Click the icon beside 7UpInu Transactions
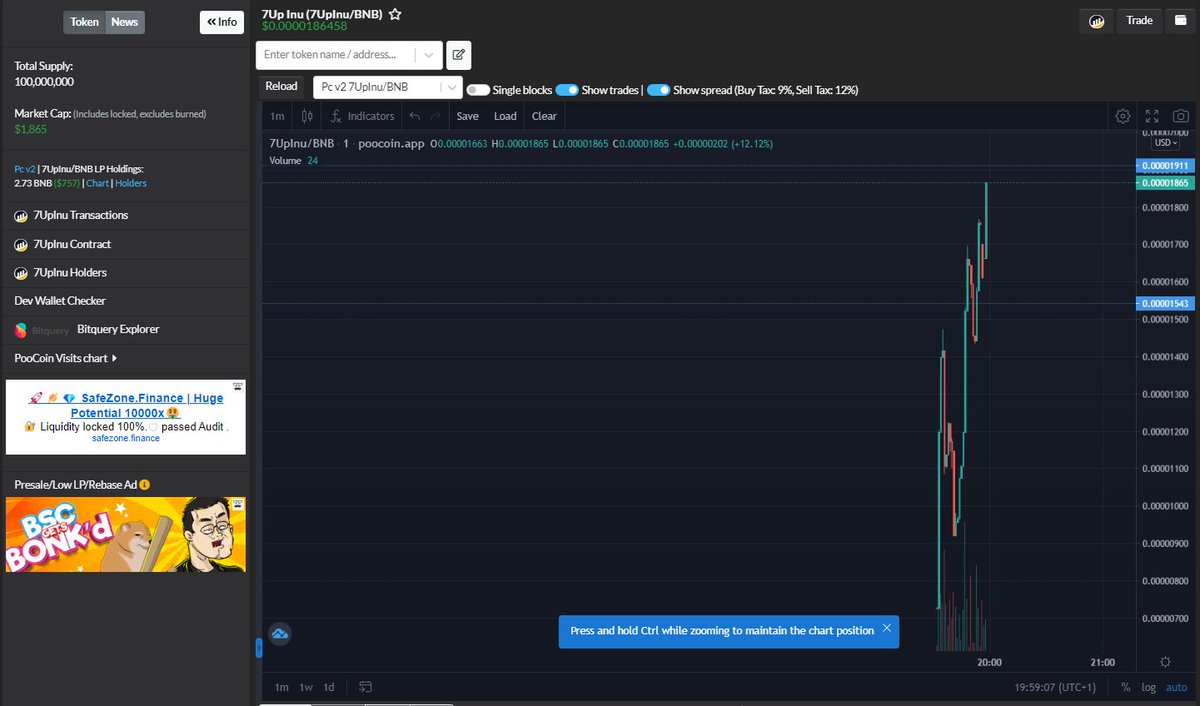The image size is (1200, 706). pyautogui.click(x=21, y=216)
